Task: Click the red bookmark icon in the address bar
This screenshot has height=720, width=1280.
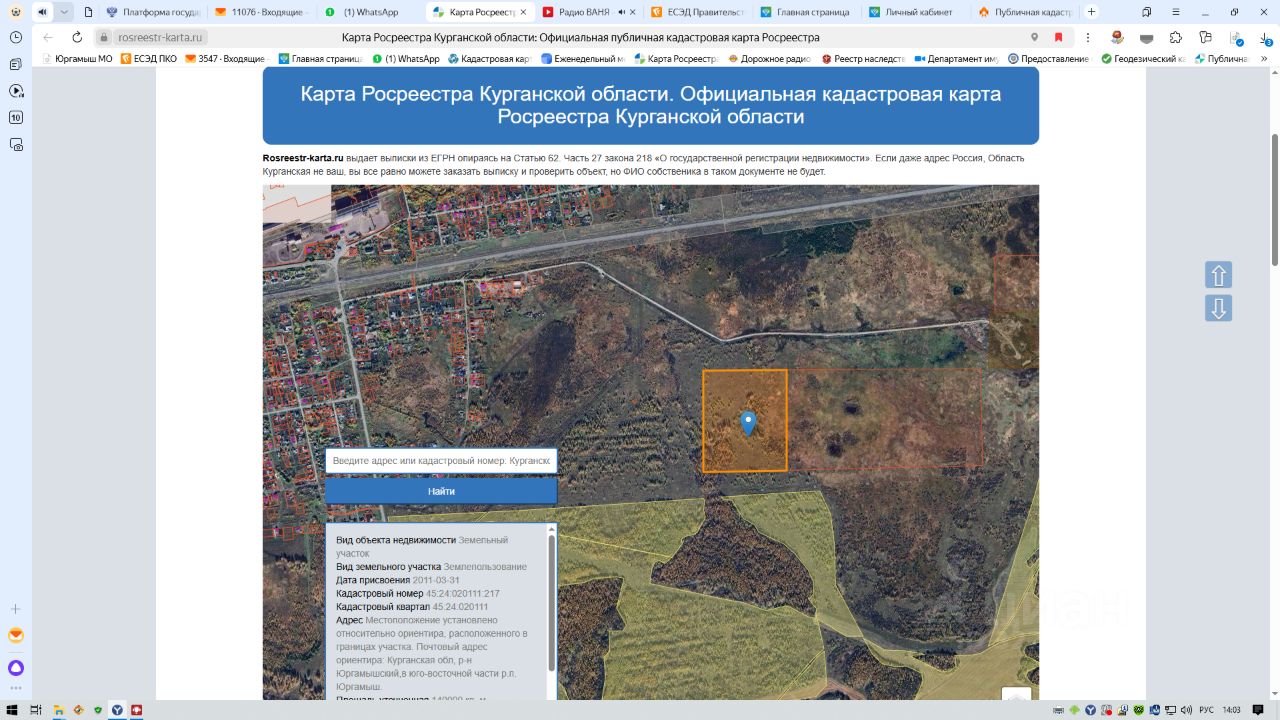Action: 1058,37
